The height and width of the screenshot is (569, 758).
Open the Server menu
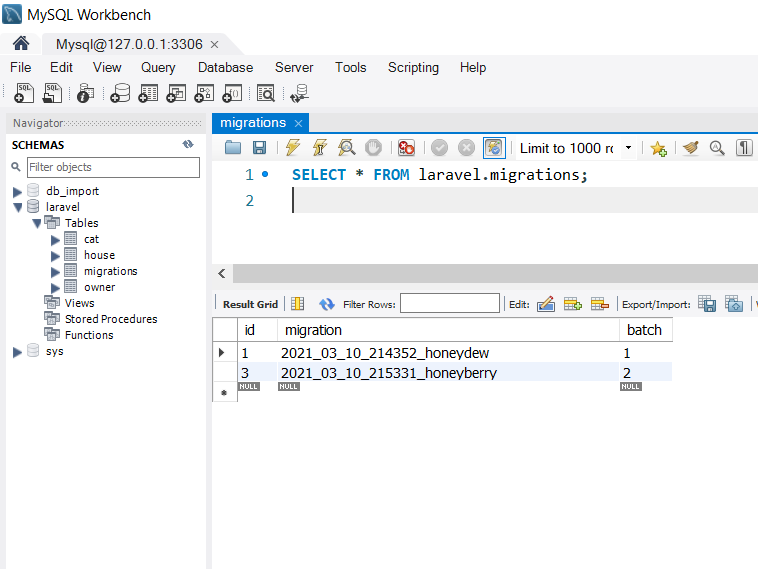coord(294,67)
